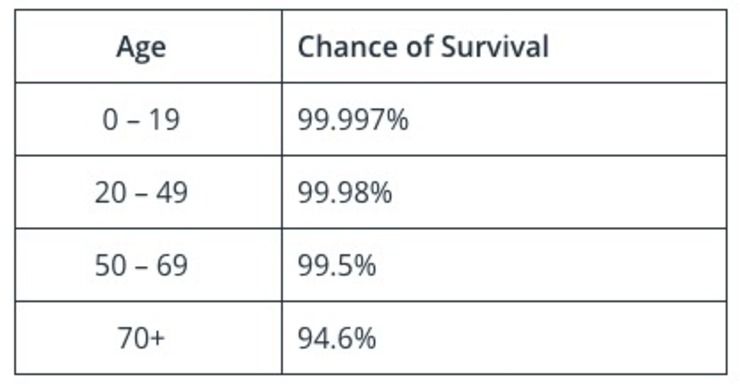The width and height of the screenshot is (740, 384).
Task: Click the word 'of' in the header
Action: [420, 46]
